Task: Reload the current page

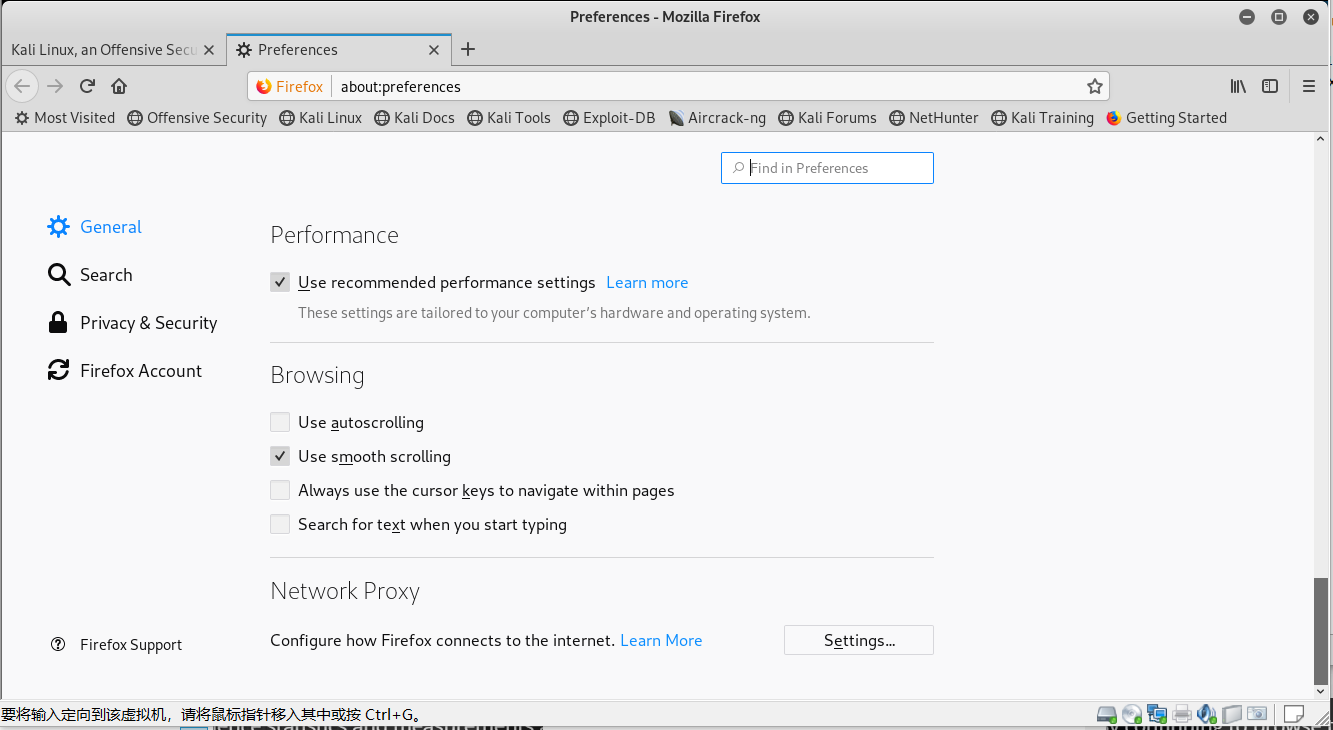Action: [87, 86]
